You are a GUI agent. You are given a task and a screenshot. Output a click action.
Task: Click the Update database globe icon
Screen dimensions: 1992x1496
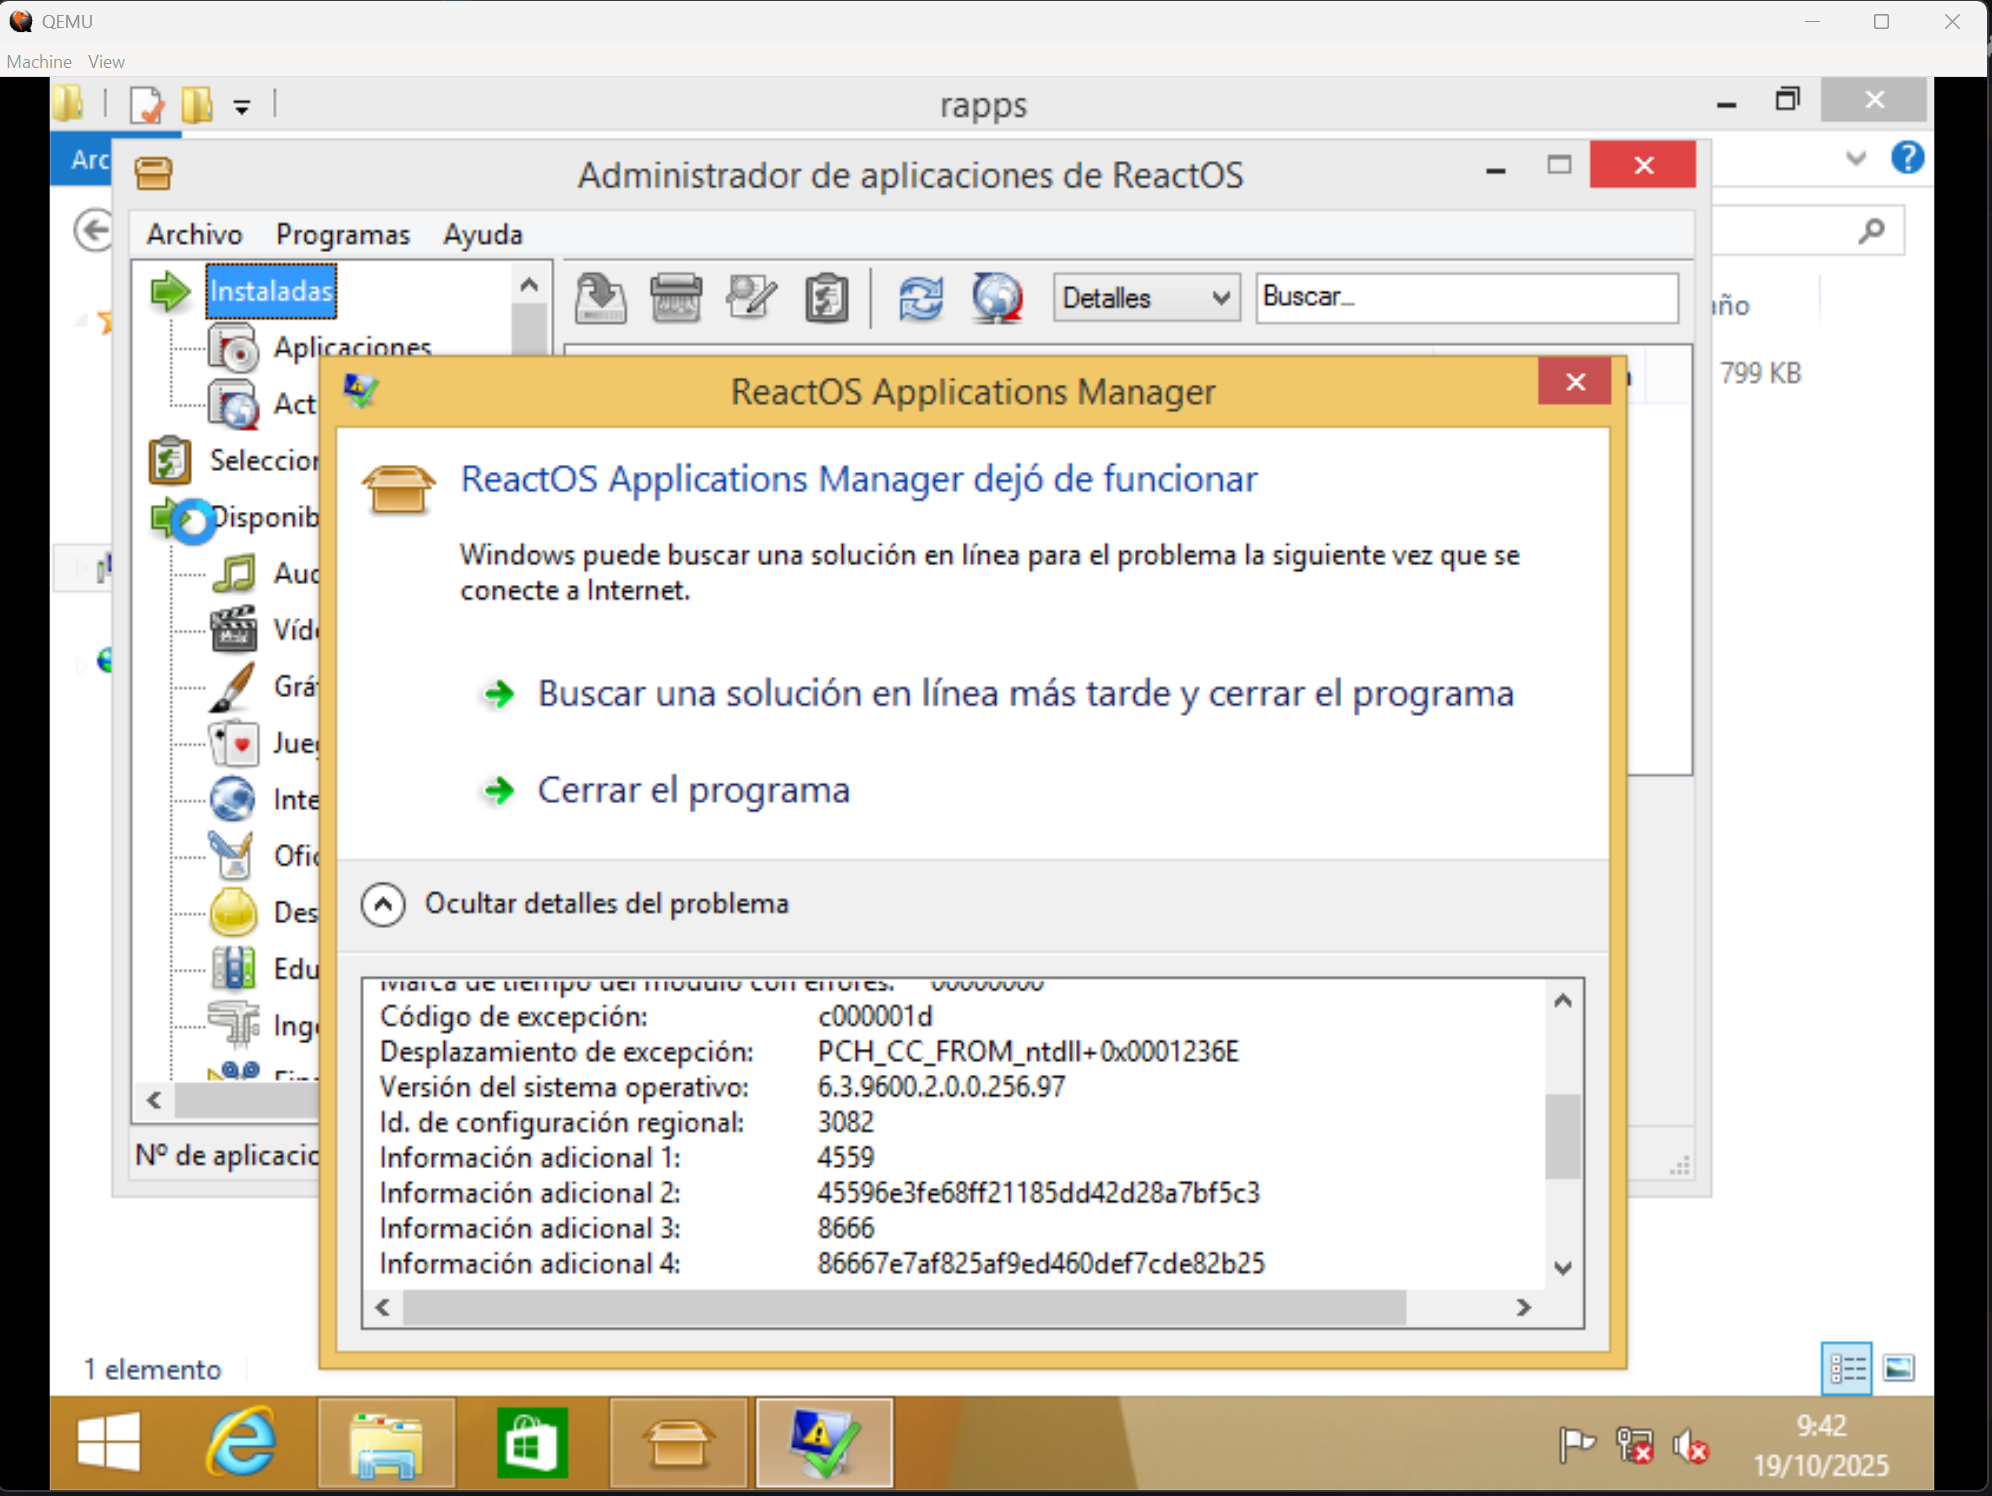click(997, 298)
